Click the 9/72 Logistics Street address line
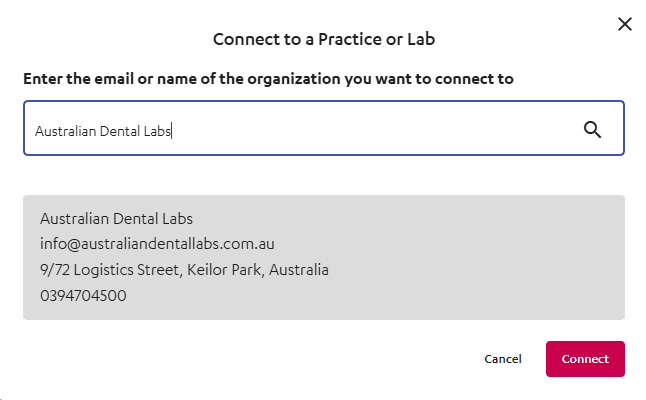 (184, 270)
